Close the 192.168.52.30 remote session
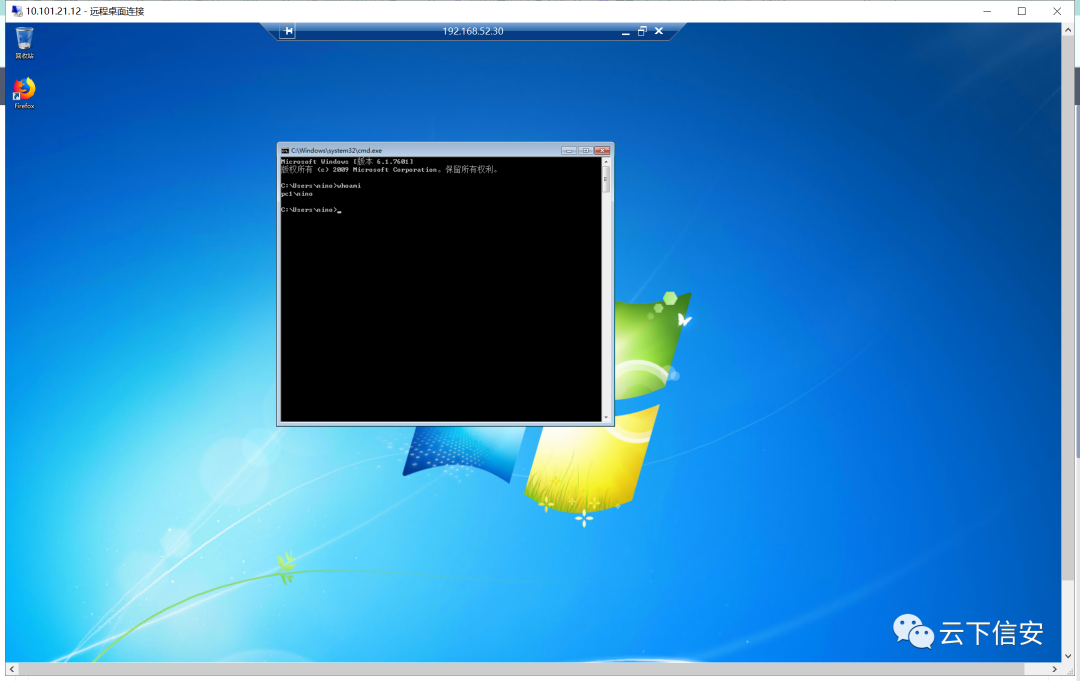The image size is (1080, 681). click(x=659, y=31)
